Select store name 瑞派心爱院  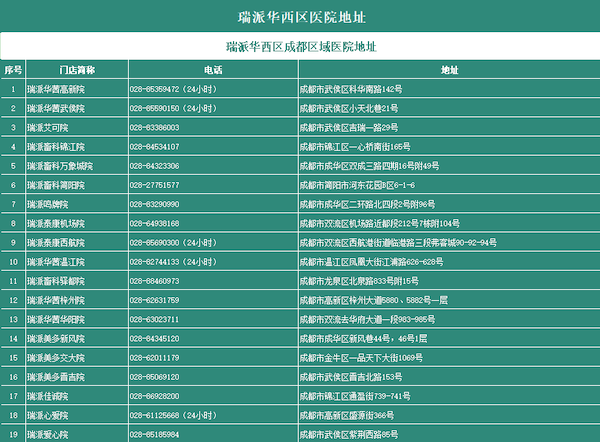pyautogui.click(x=47, y=415)
